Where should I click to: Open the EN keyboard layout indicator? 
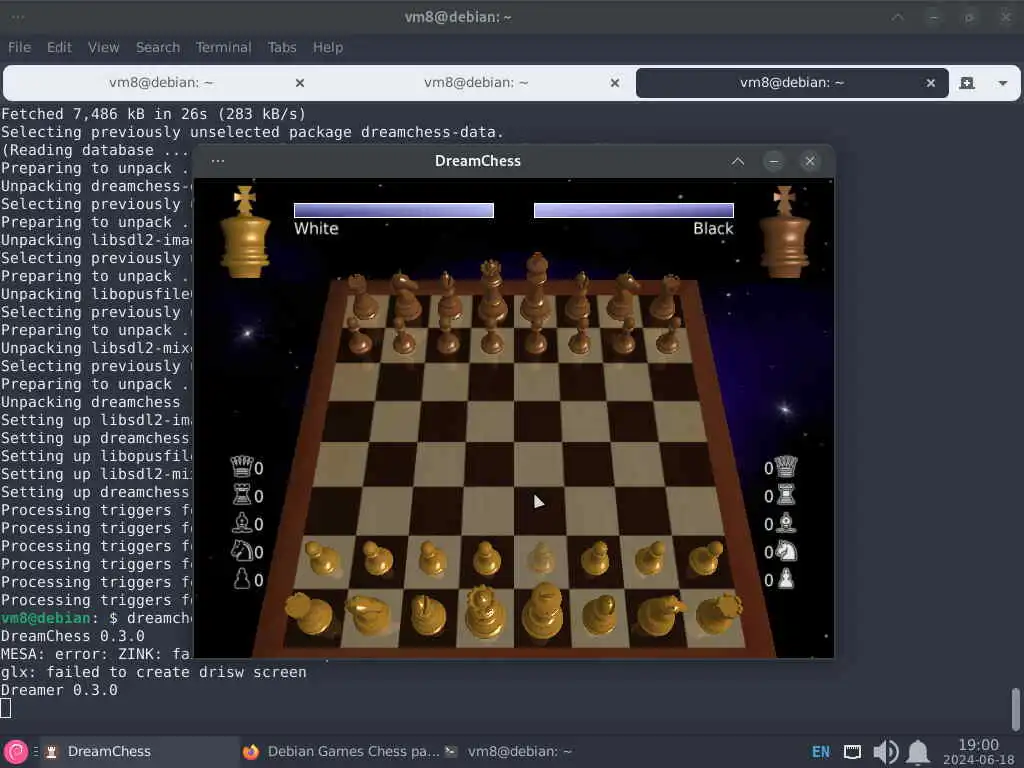pos(820,752)
